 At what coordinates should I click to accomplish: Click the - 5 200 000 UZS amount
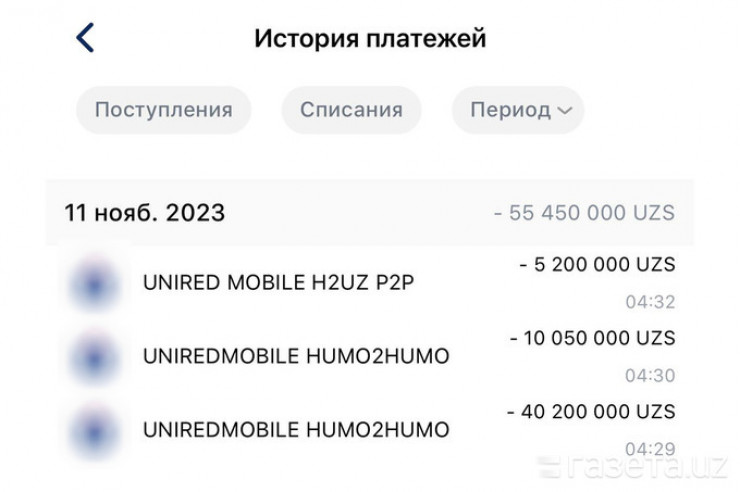coord(597,265)
